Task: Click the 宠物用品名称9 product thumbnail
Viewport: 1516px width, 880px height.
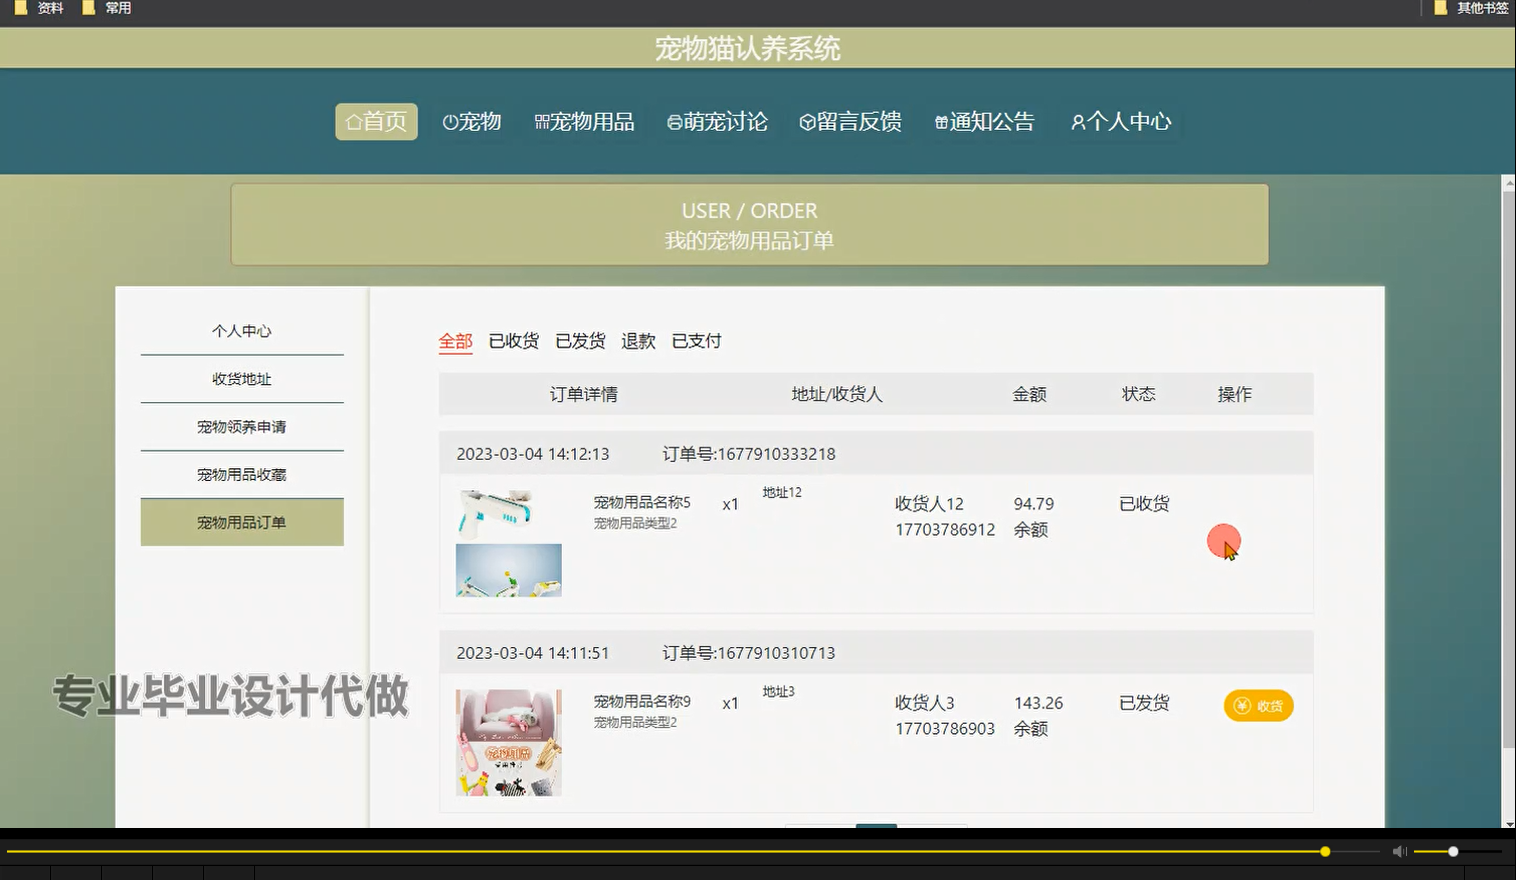Action: (x=508, y=741)
